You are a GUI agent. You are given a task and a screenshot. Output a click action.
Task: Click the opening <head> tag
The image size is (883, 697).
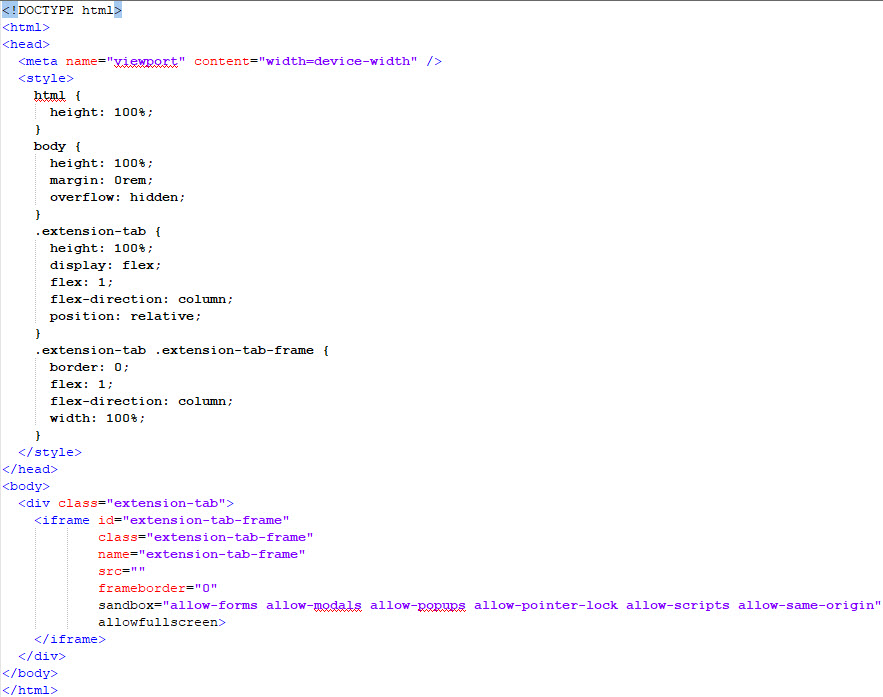click(26, 44)
